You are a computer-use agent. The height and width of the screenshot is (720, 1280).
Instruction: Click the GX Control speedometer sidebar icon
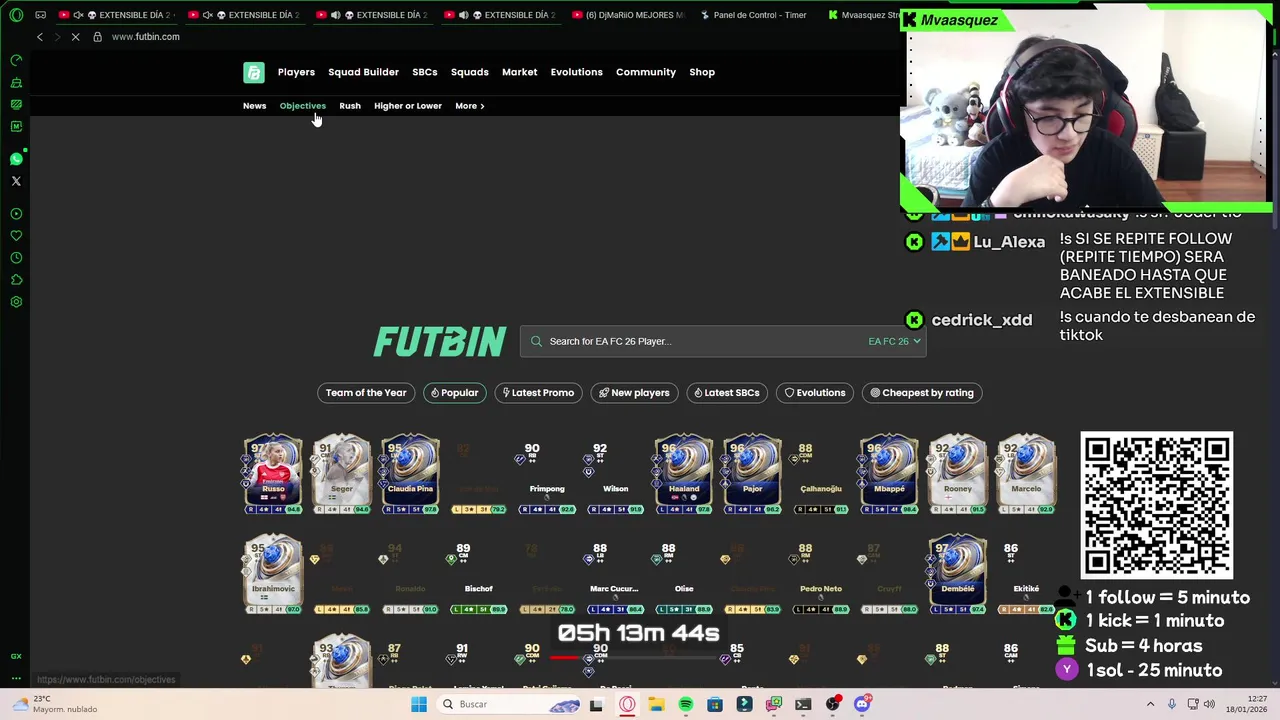(16, 60)
